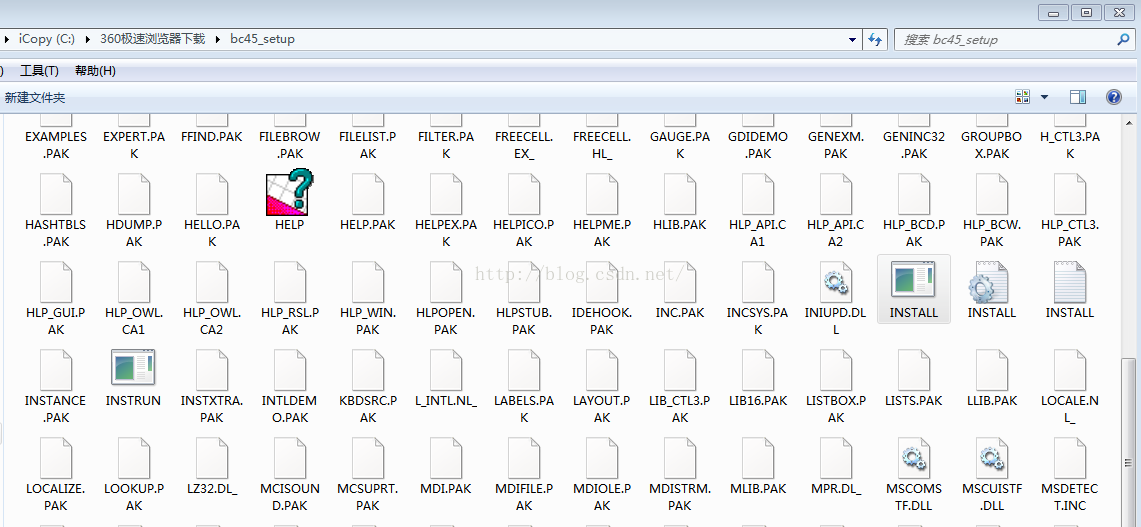Click the GROUPBOX.PAK file name

(x=991, y=145)
